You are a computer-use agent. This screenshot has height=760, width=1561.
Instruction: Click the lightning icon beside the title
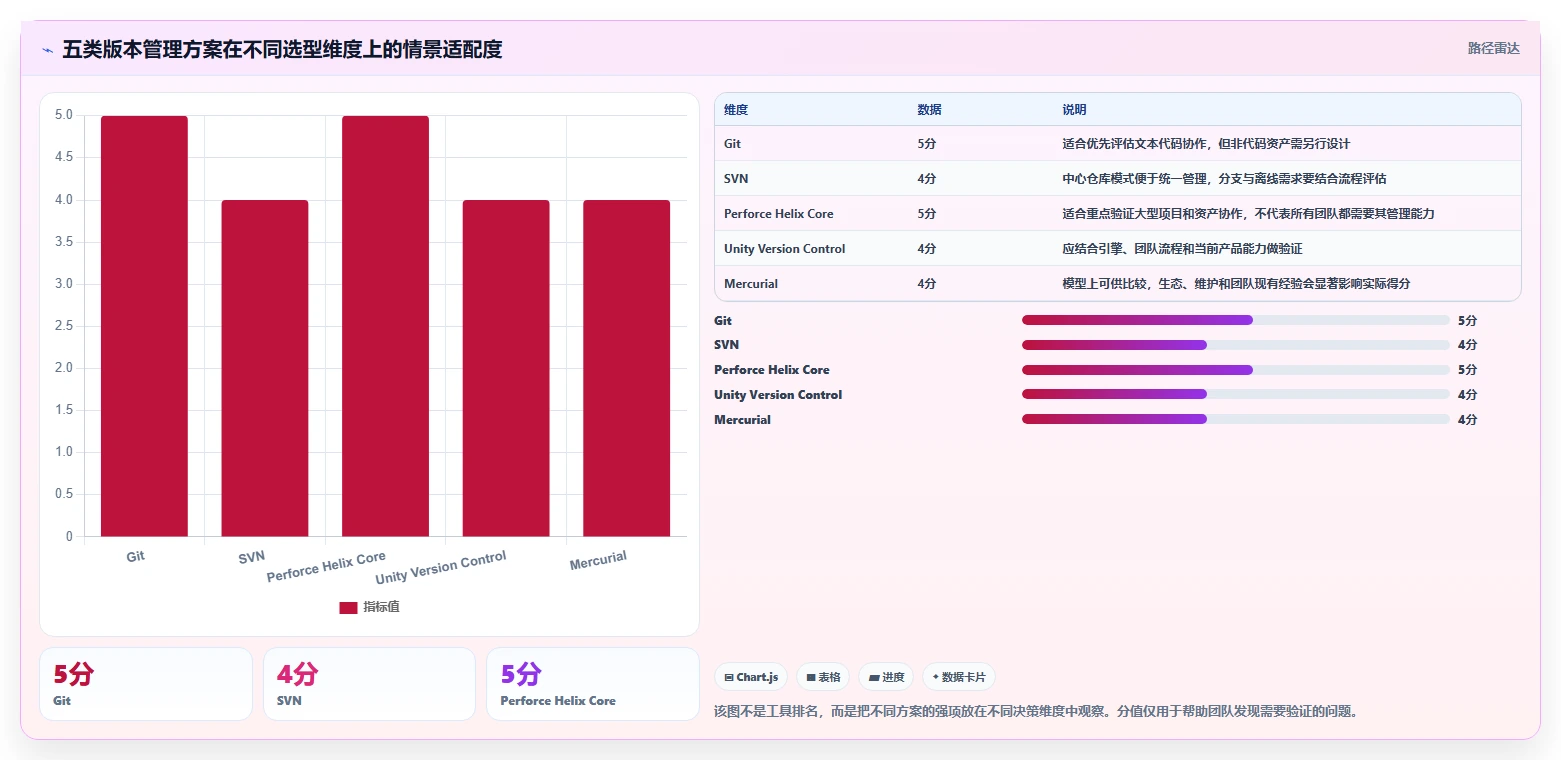click(47, 49)
